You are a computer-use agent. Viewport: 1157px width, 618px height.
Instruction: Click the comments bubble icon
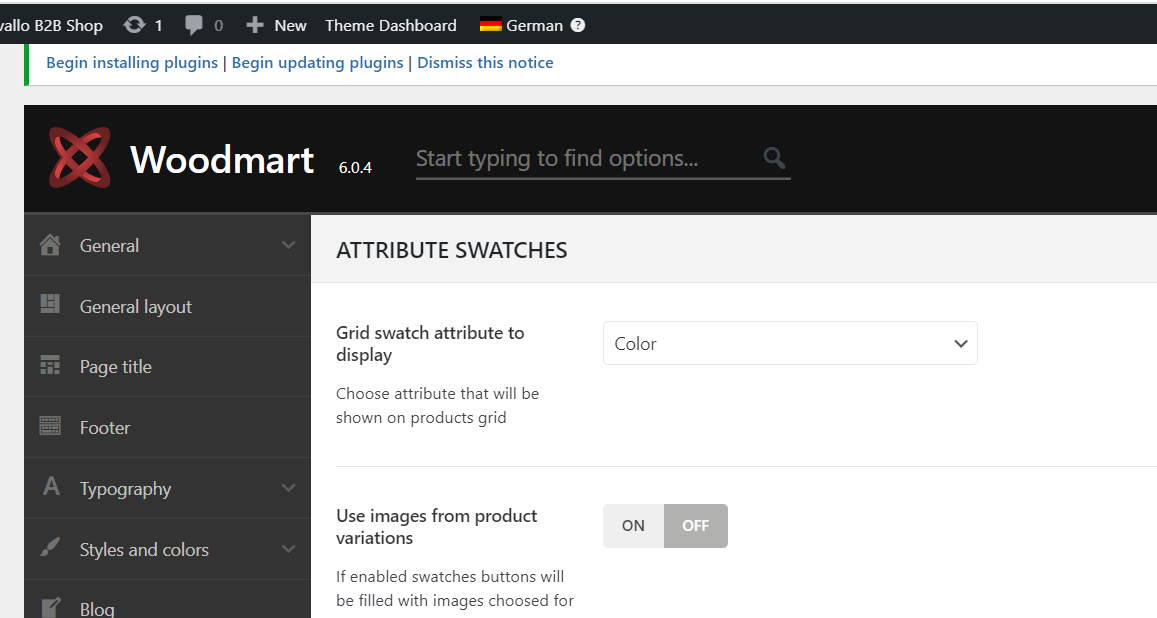(x=194, y=25)
